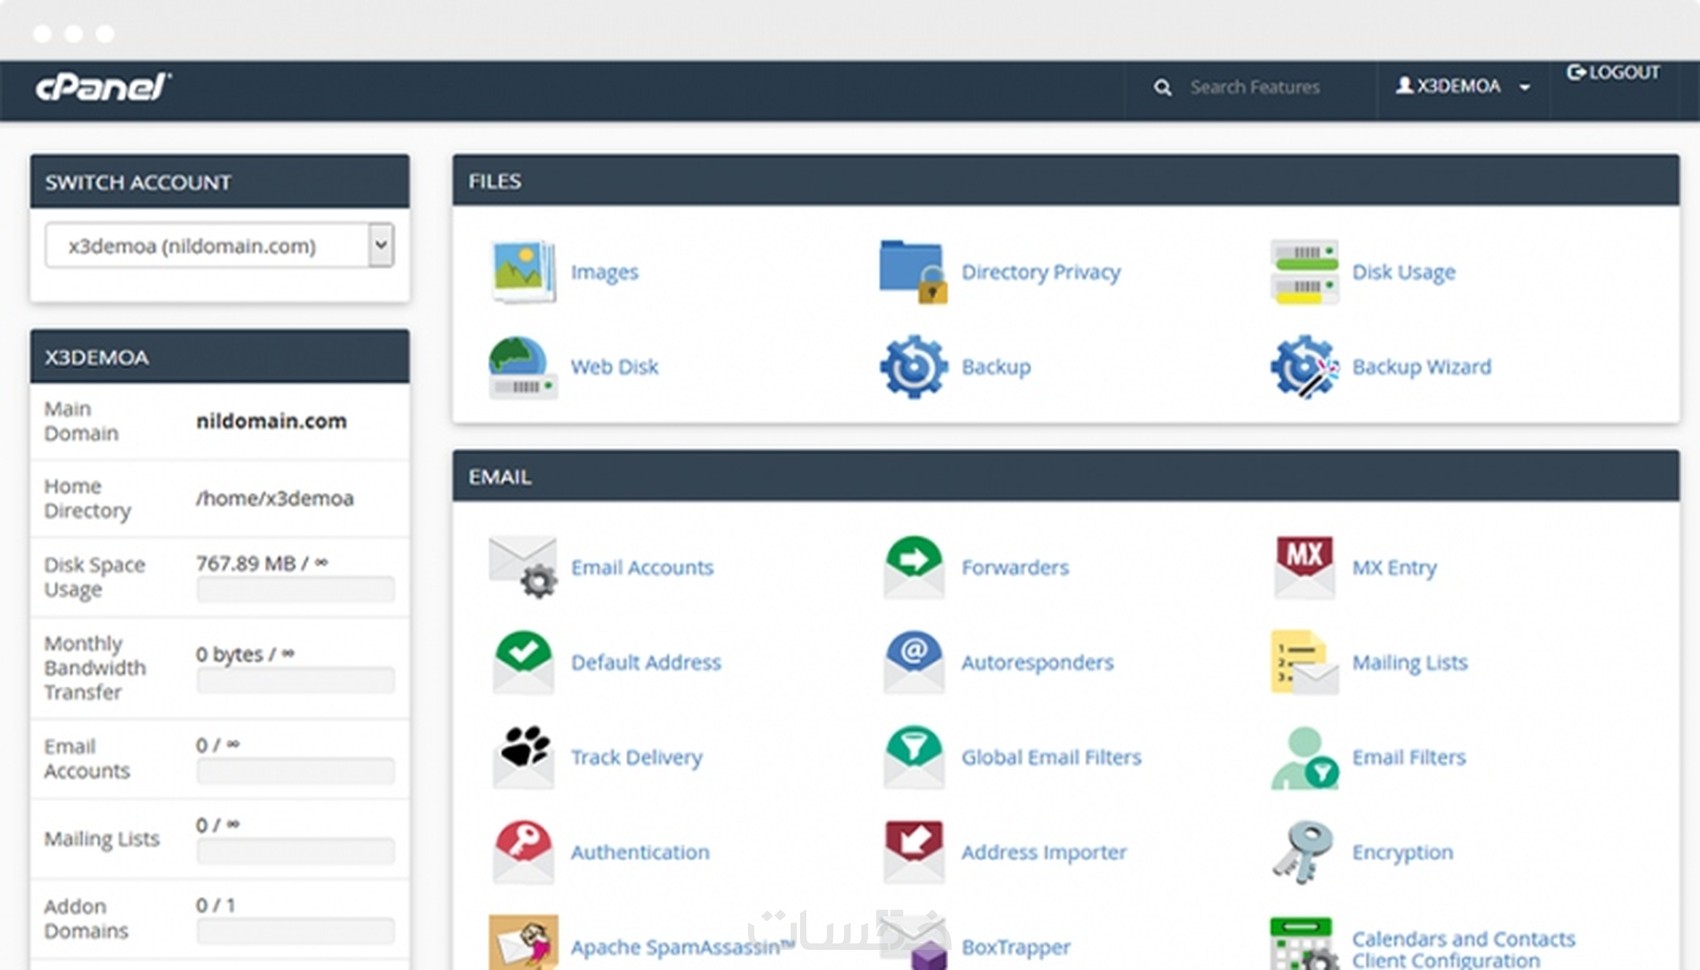Image resolution: width=1700 pixels, height=970 pixels.
Task: Open the Autoresponders link
Action: pos(1037,662)
